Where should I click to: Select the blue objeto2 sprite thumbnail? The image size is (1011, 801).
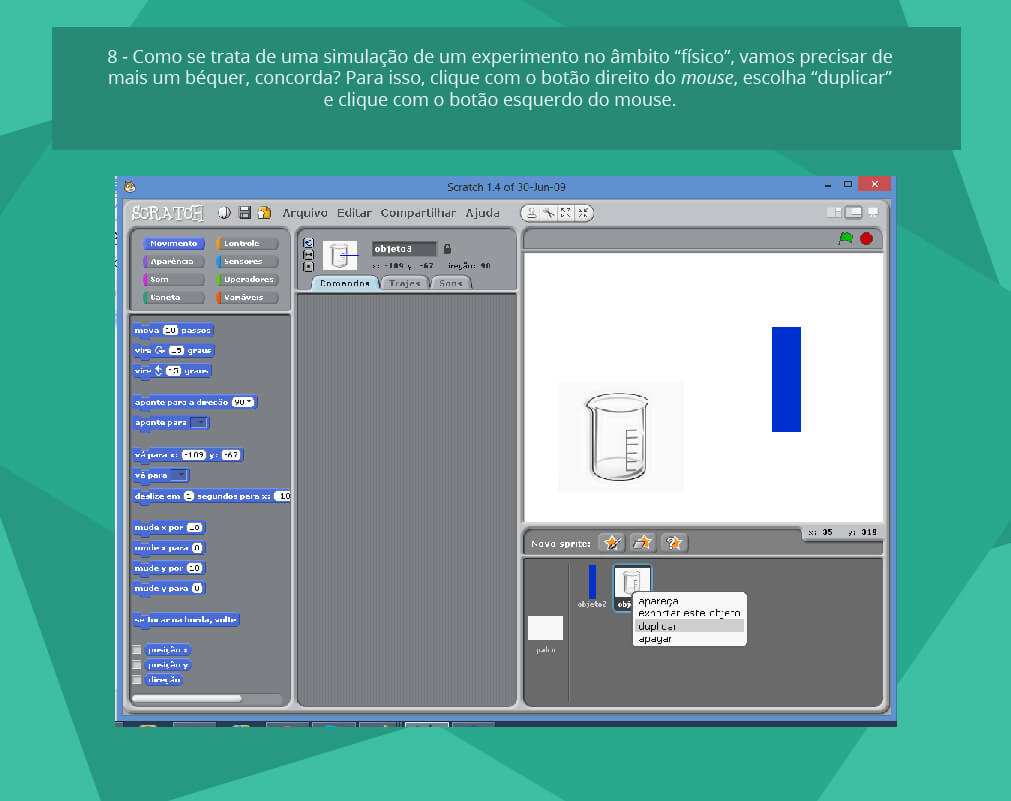592,583
